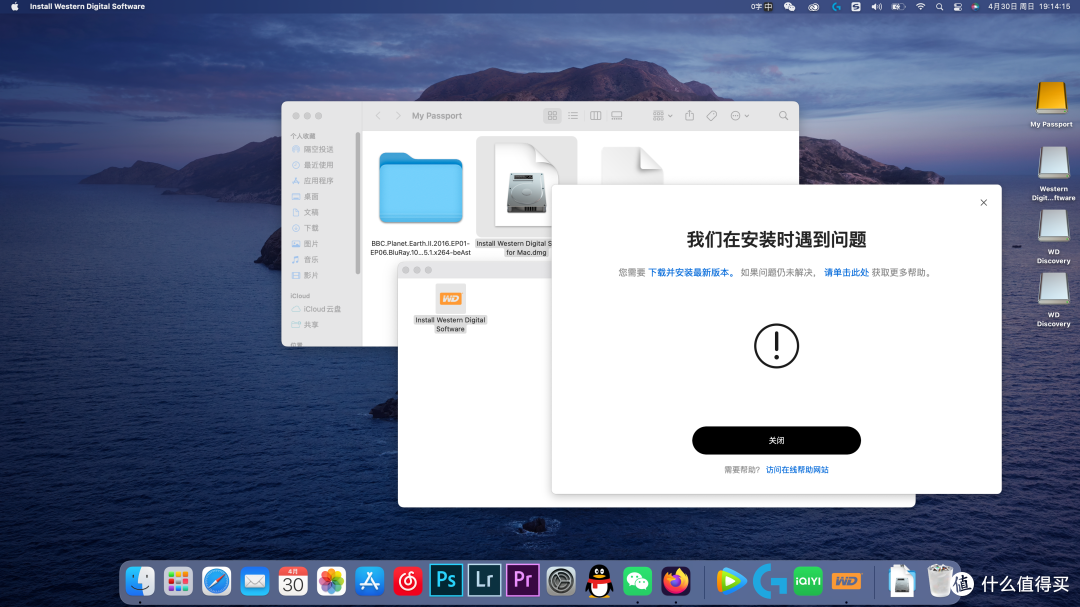Open Finder from the Dock

(x=140, y=582)
